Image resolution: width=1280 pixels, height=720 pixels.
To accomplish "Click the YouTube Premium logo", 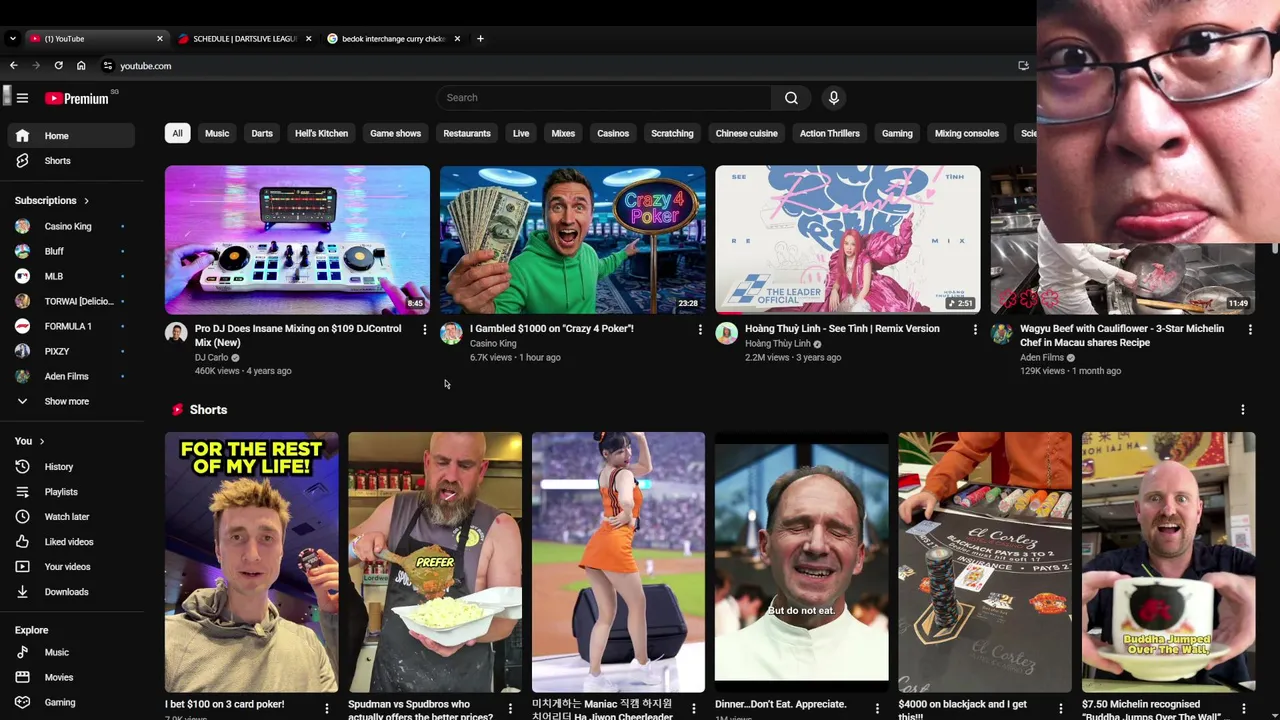I will click(77, 98).
